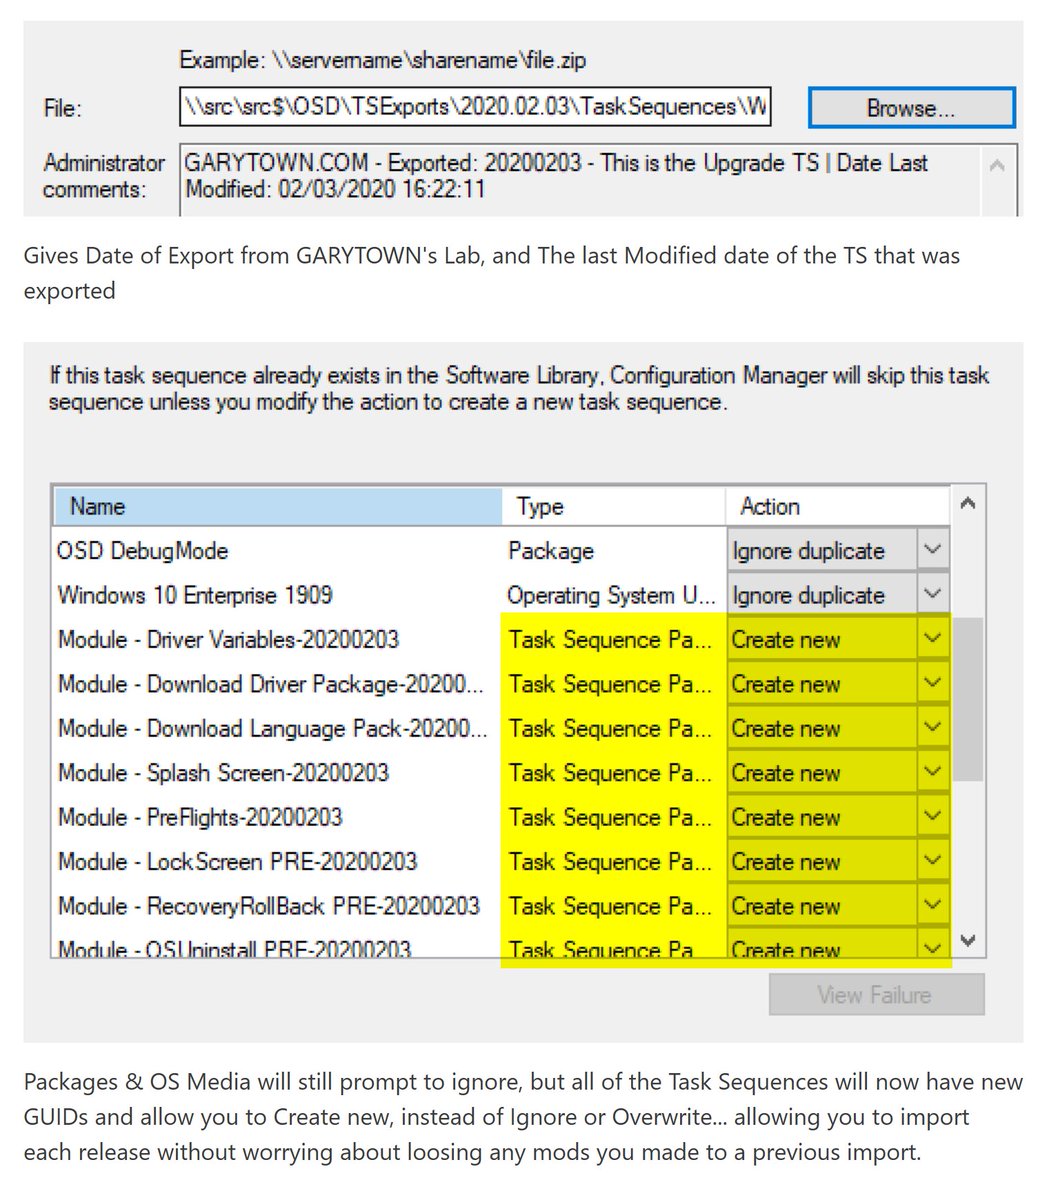Open Action dropdown for Download Driver Package row

coord(932,683)
